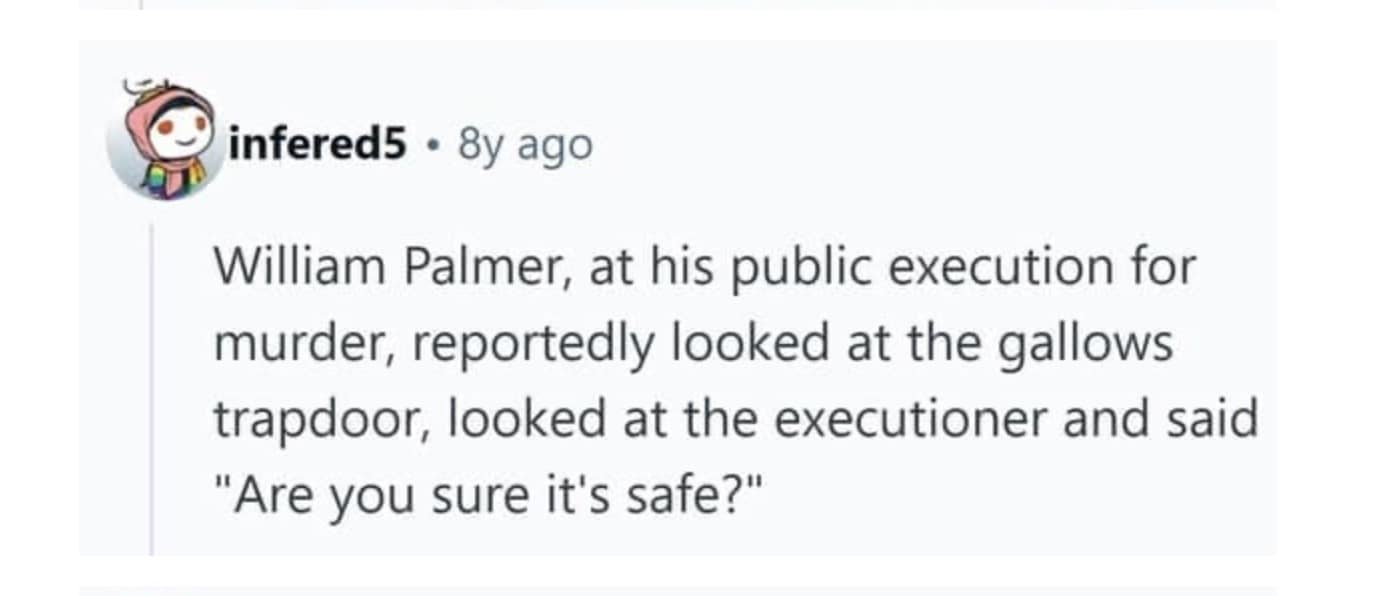
Task: Click the dot separator after the username
Action: [x=432, y=146]
